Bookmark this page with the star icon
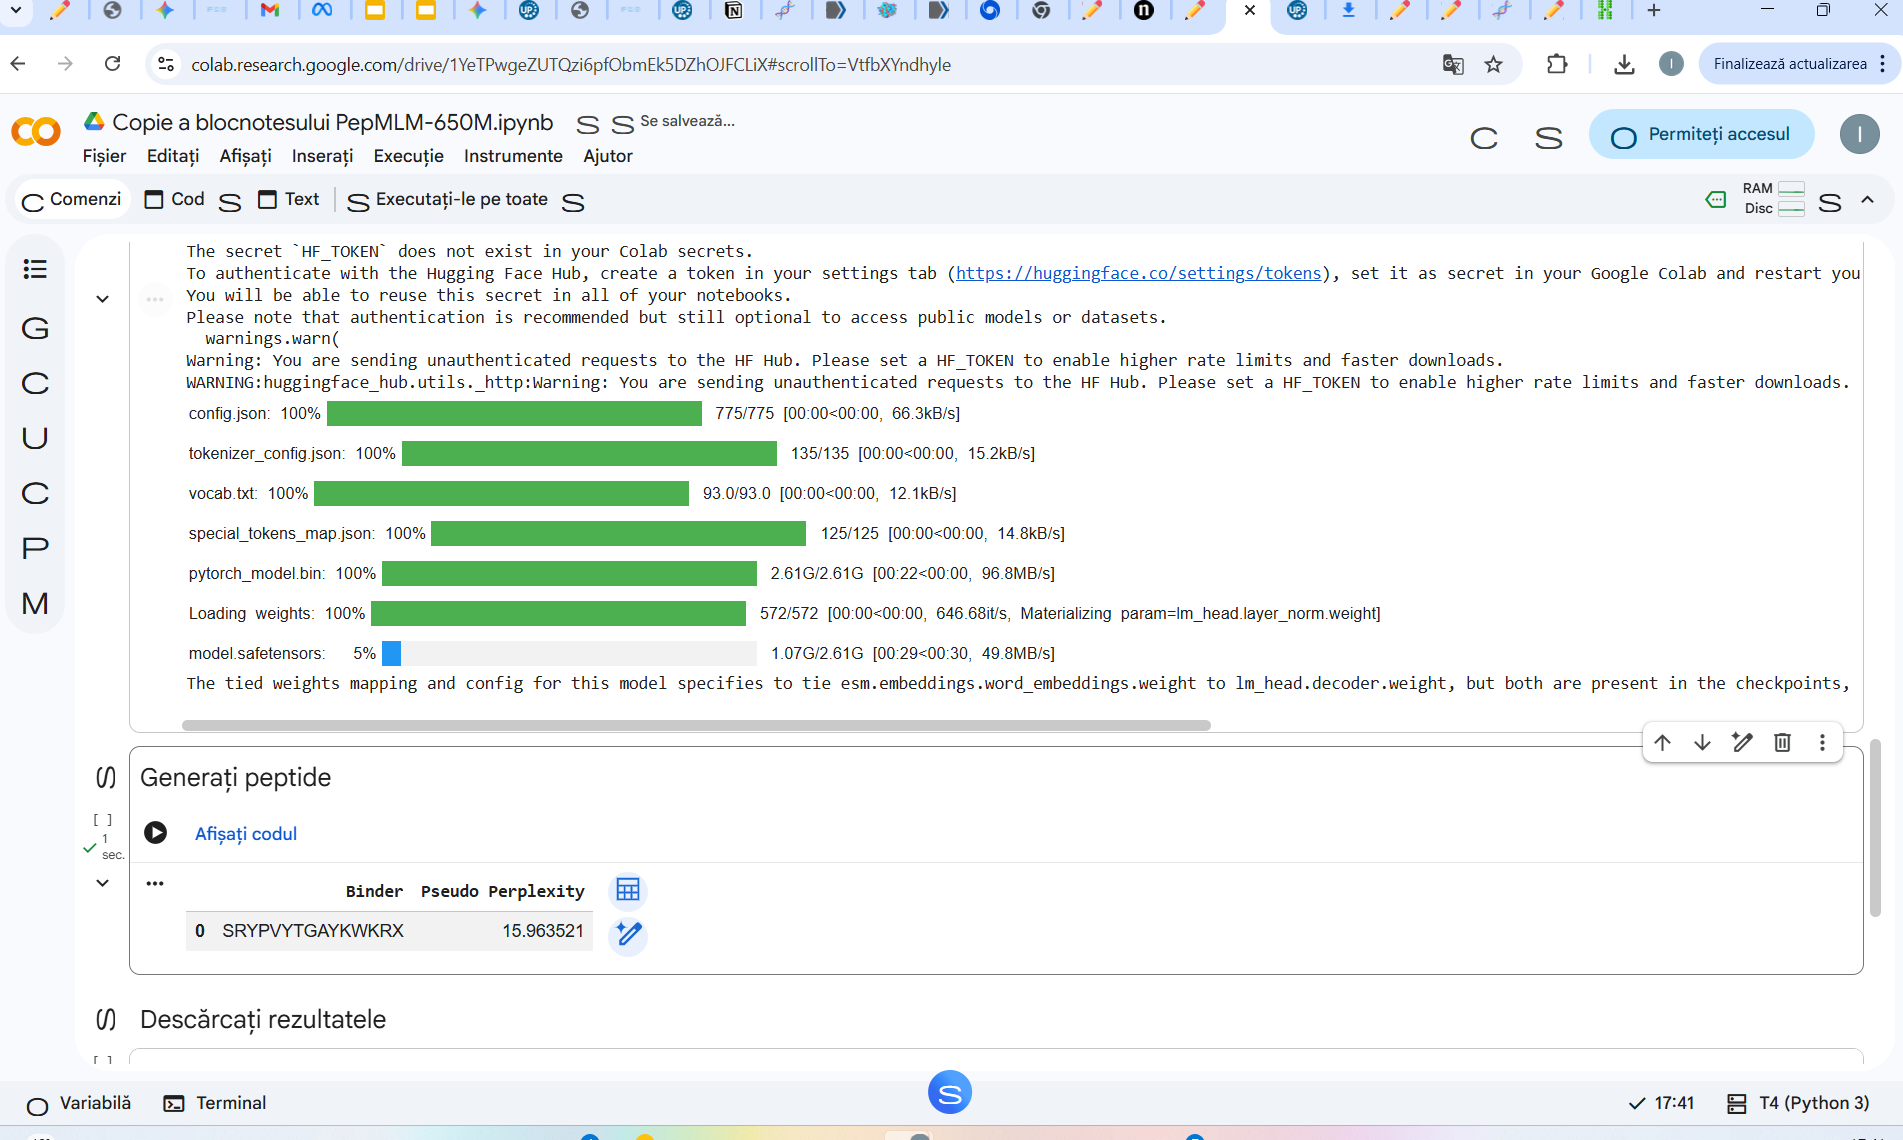Image resolution: width=1903 pixels, height=1140 pixels. tap(1493, 65)
